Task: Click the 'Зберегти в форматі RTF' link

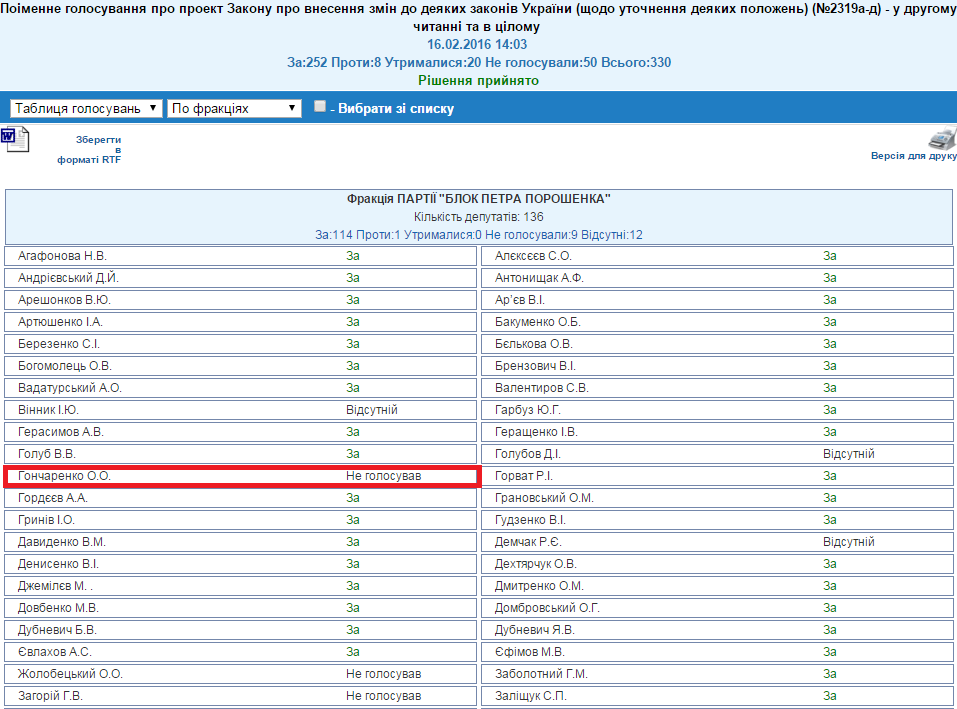Action: click(99, 150)
